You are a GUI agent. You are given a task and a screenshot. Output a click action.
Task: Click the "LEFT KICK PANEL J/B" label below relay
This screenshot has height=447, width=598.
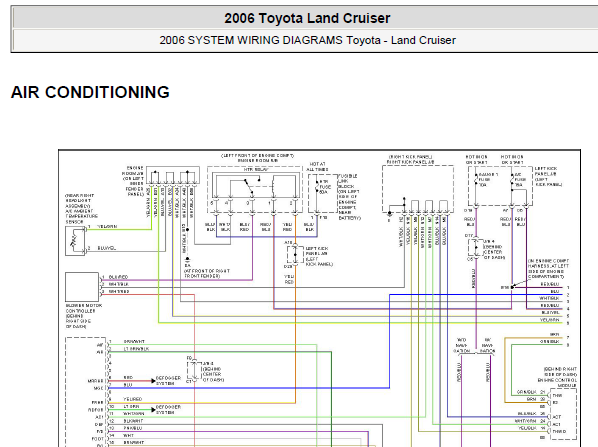tap(319, 256)
